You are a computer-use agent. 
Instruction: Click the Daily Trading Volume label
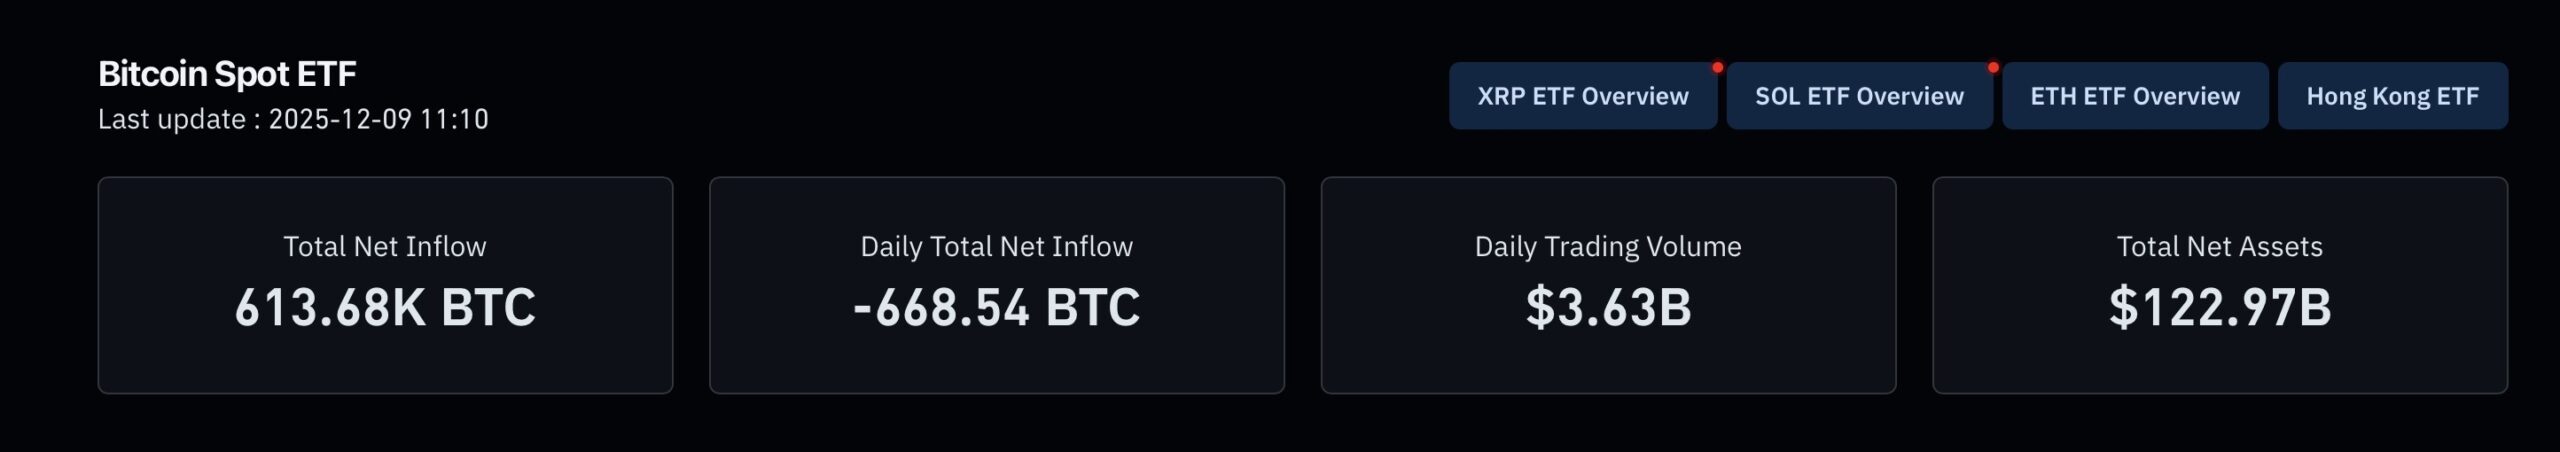[x=1608, y=246]
